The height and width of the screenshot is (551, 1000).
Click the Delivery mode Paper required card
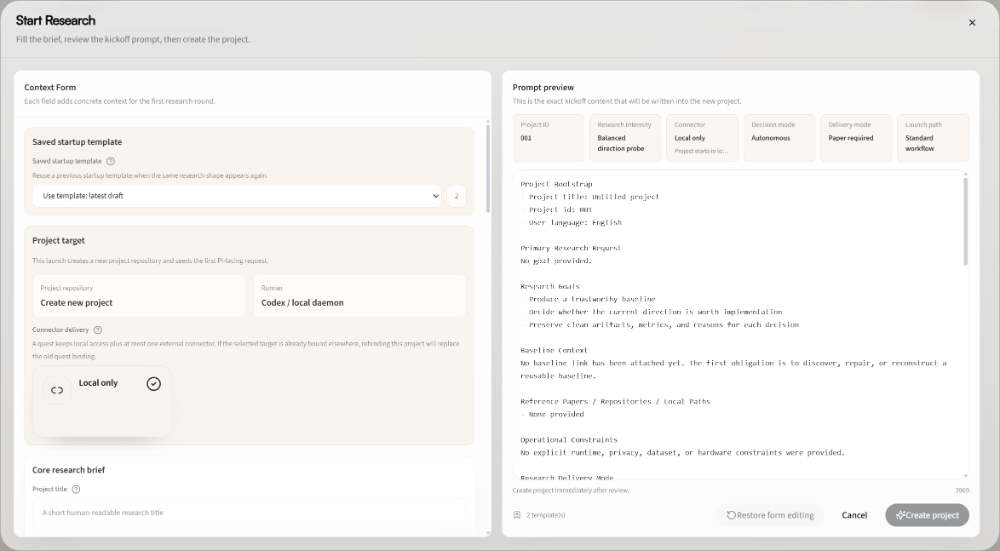click(856, 137)
